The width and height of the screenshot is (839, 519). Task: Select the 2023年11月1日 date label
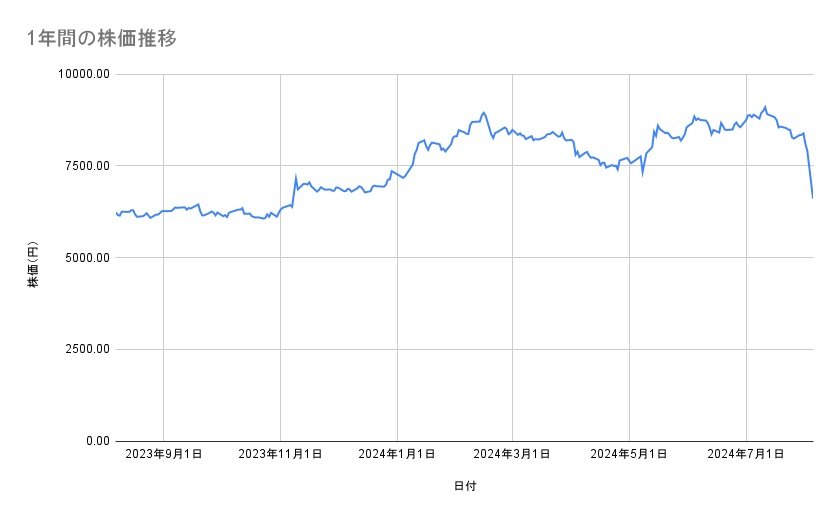point(280,454)
